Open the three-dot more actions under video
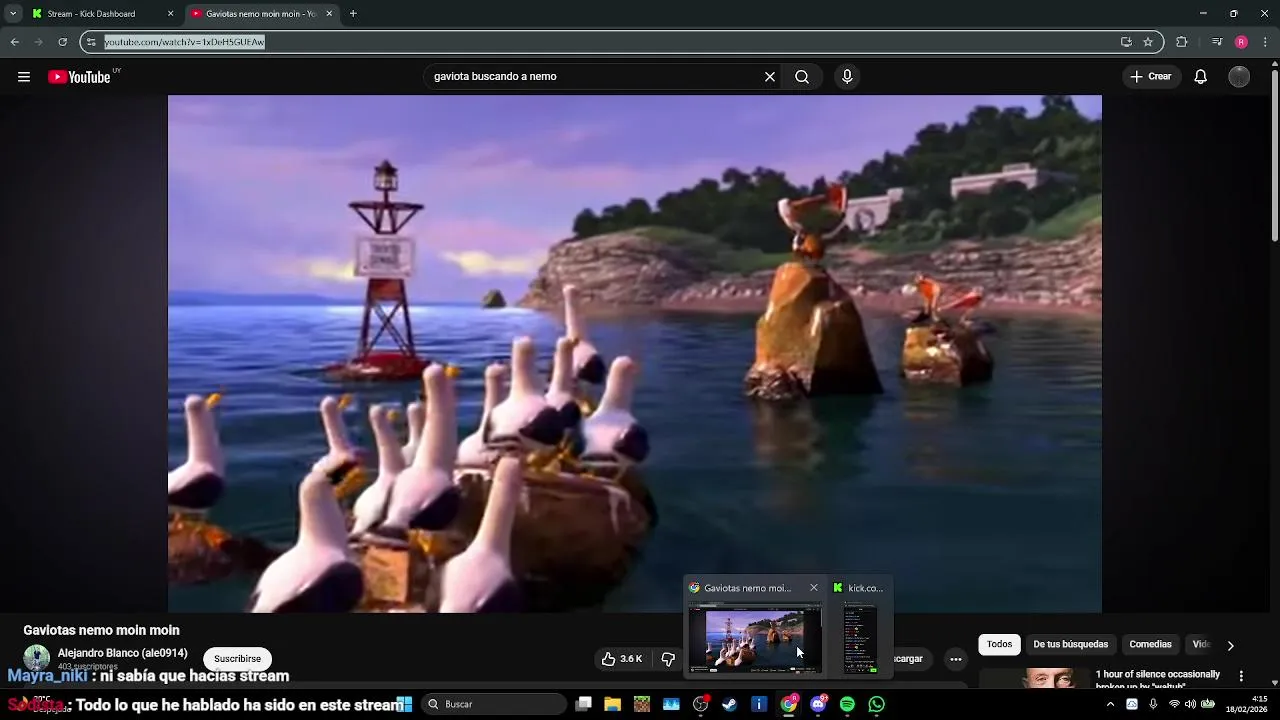 point(956,659)
